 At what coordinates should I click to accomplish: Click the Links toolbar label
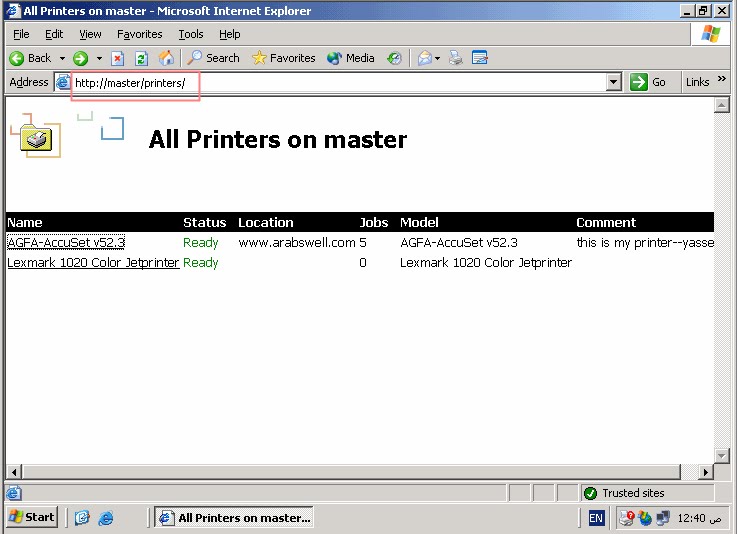698,82
